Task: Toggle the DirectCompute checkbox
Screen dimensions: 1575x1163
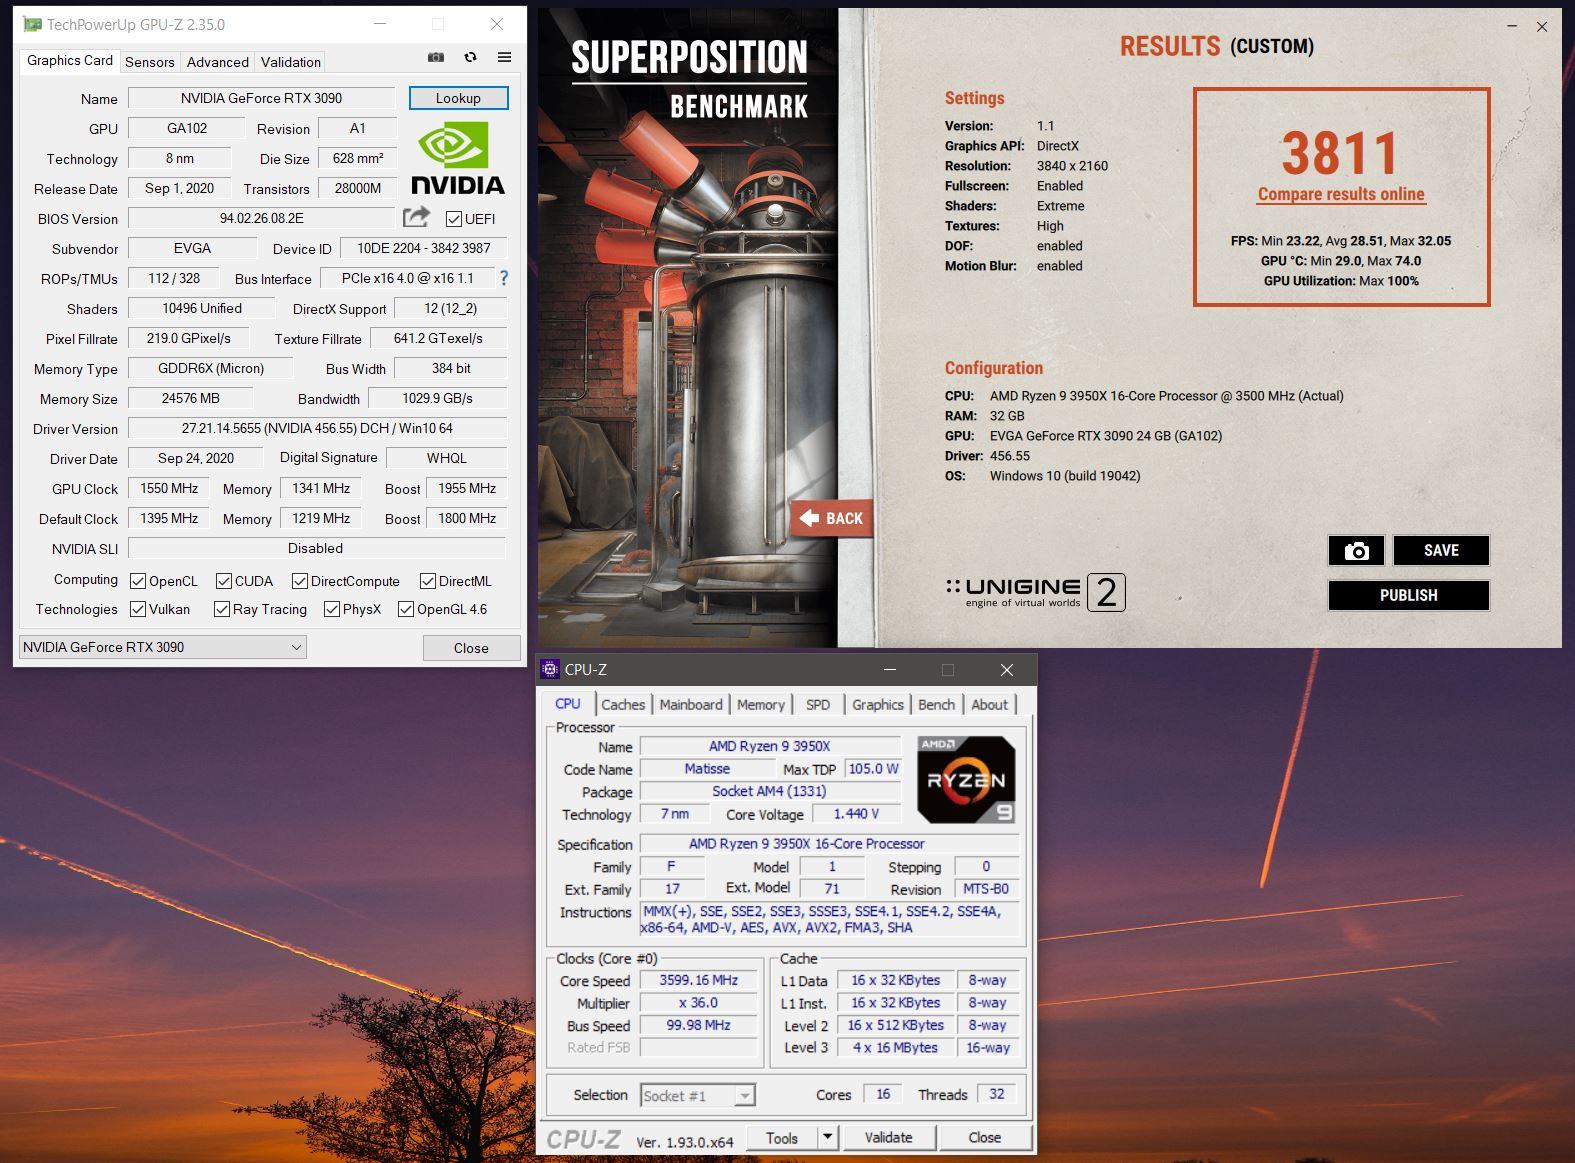Action: [300, 581]
